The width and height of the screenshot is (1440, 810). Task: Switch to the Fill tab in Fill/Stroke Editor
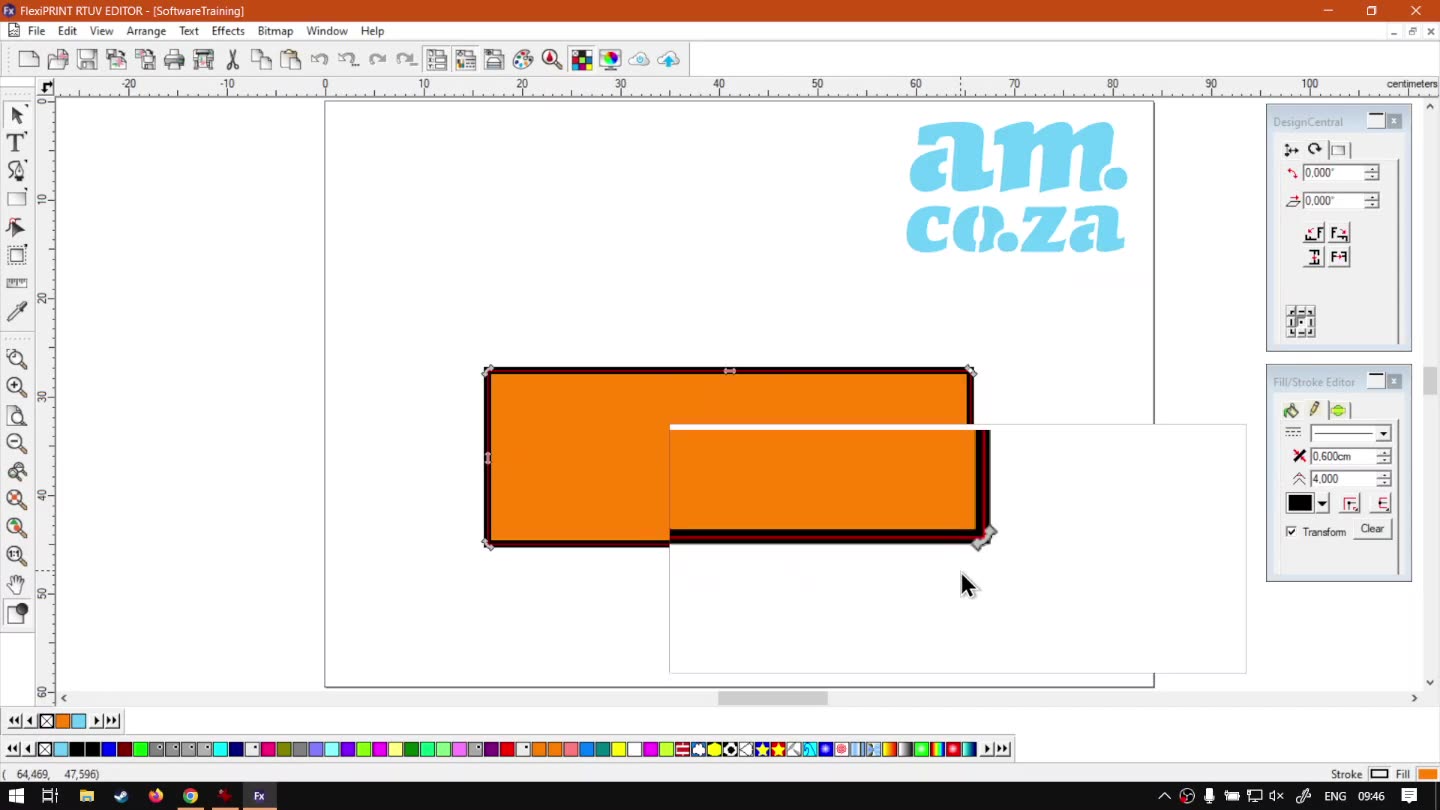click(1291, 410)
